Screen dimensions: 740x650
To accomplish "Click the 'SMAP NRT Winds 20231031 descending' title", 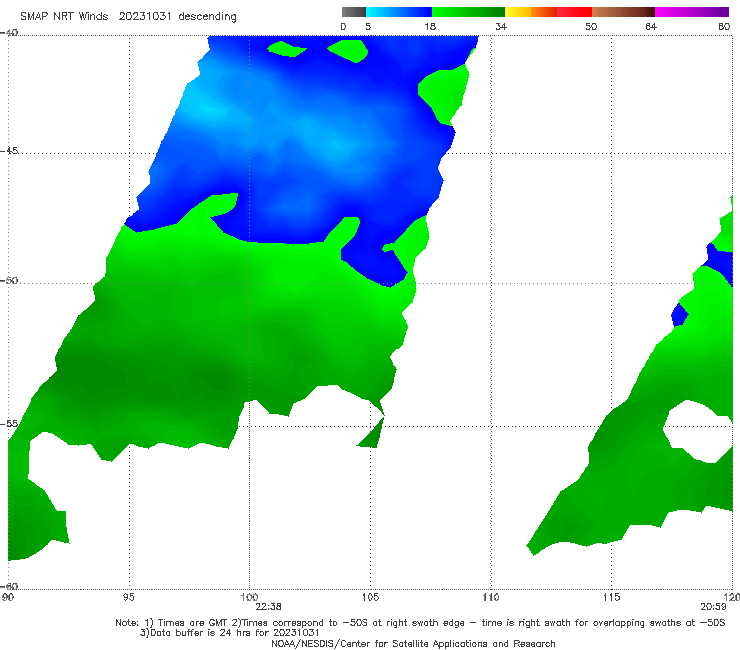I will (x=128, y=17).
